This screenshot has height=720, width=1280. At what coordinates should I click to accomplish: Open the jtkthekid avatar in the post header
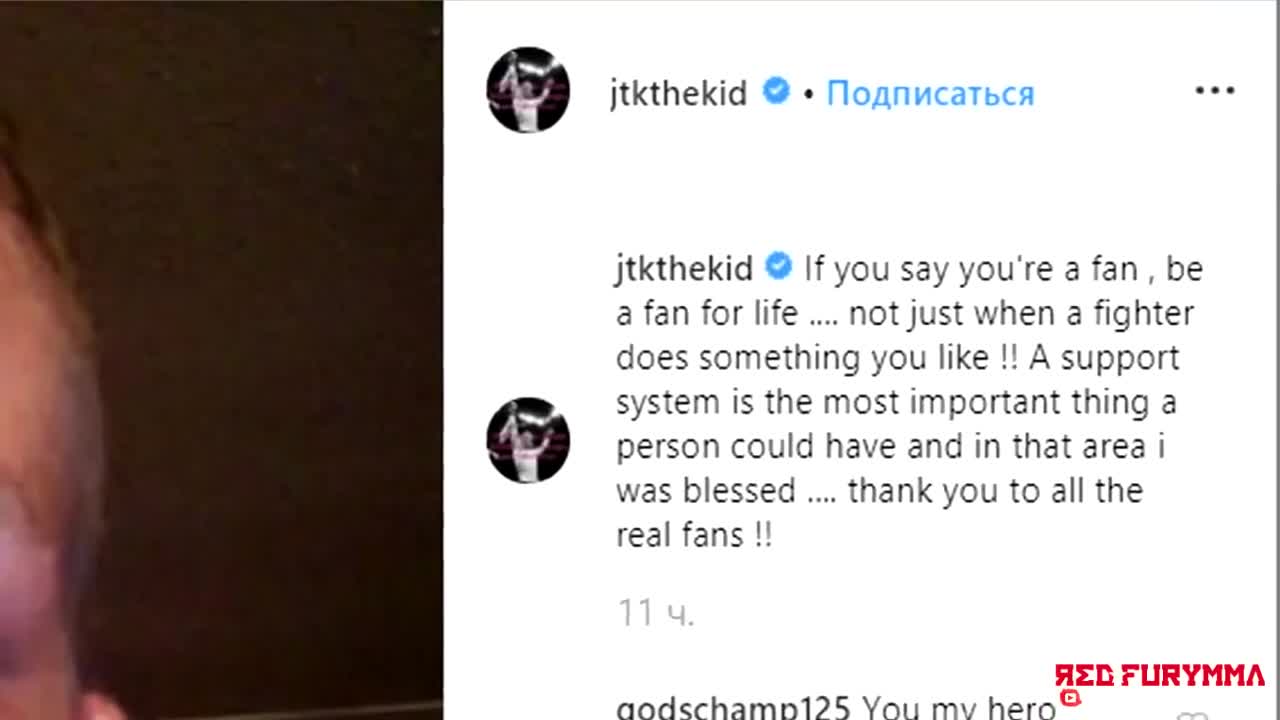(528, 90)
